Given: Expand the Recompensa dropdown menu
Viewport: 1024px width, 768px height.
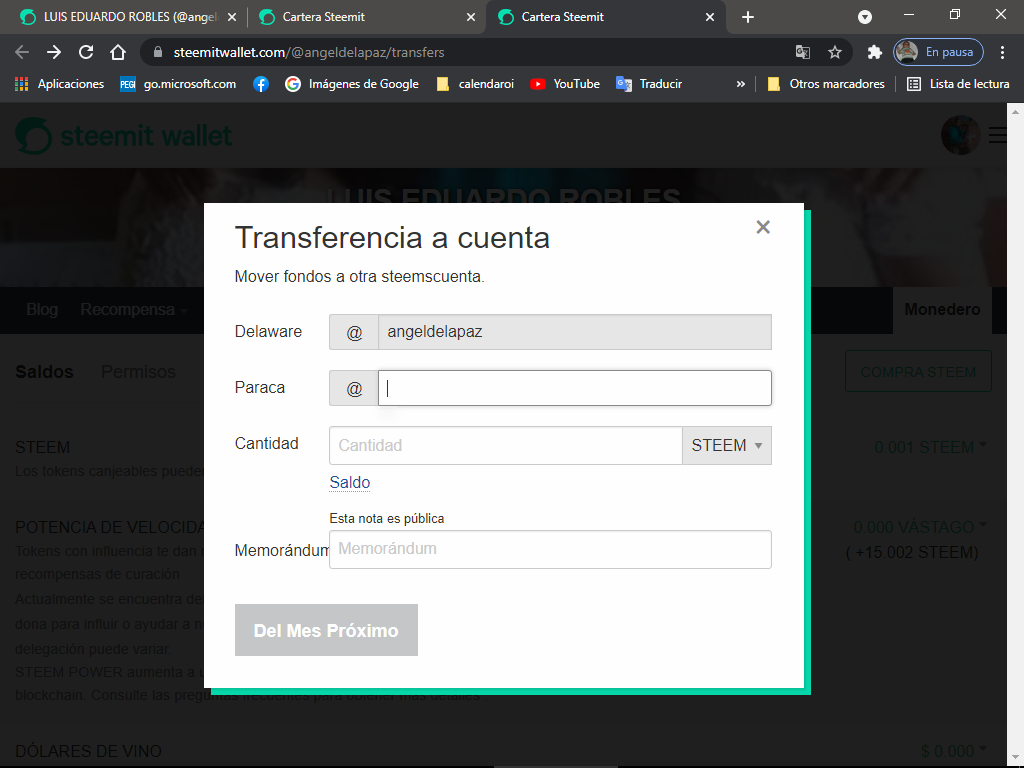Looking at the screenshot, I should tap(133, 310).
